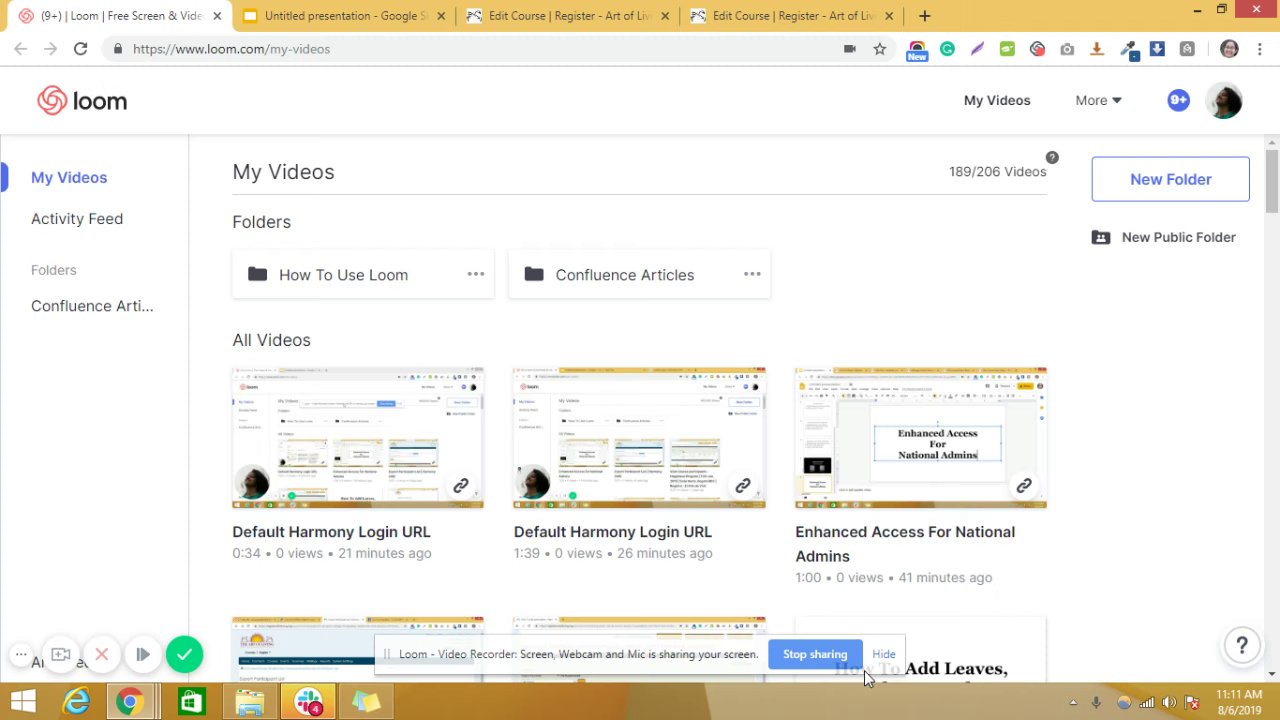Bookmark this page with the star icon

(x=880, y=48)
